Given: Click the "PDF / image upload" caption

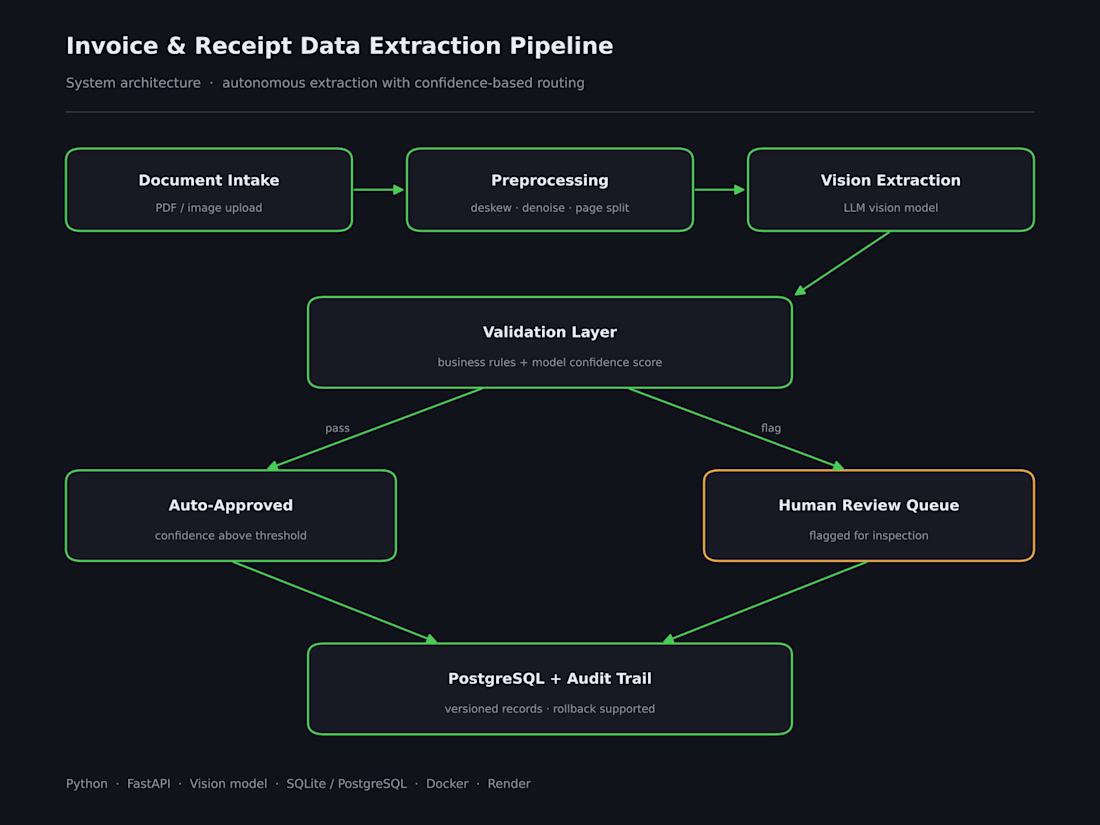Looking at the screenshot, I should pos(209,208).
